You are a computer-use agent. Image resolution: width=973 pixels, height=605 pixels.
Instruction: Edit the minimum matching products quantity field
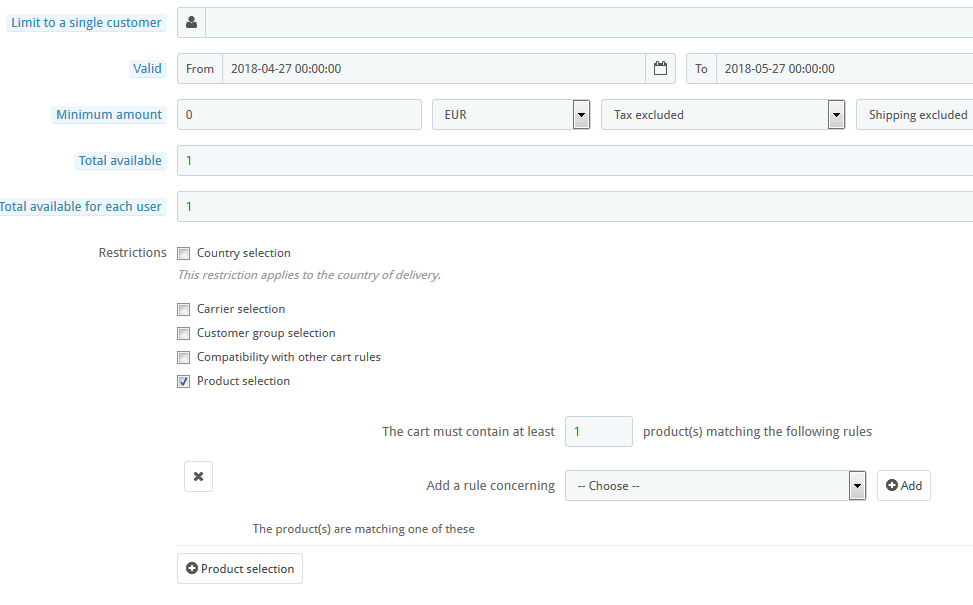pos(598,432)
